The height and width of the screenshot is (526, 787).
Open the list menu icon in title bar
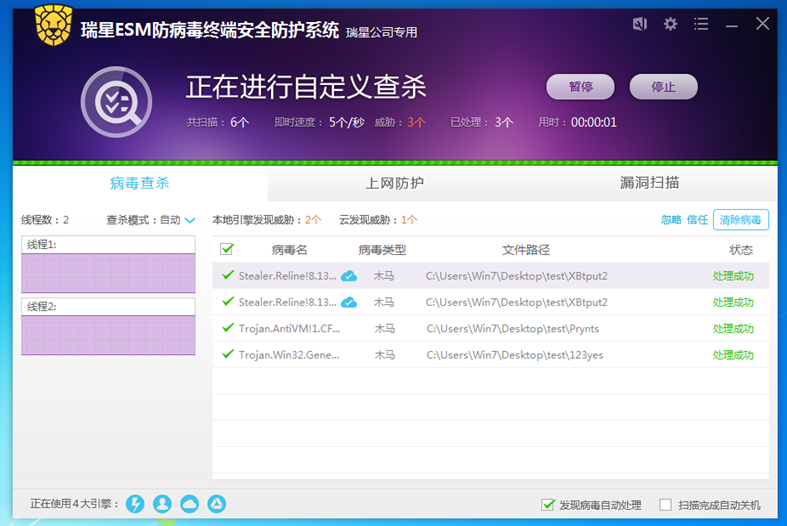(x=701, y=24)
